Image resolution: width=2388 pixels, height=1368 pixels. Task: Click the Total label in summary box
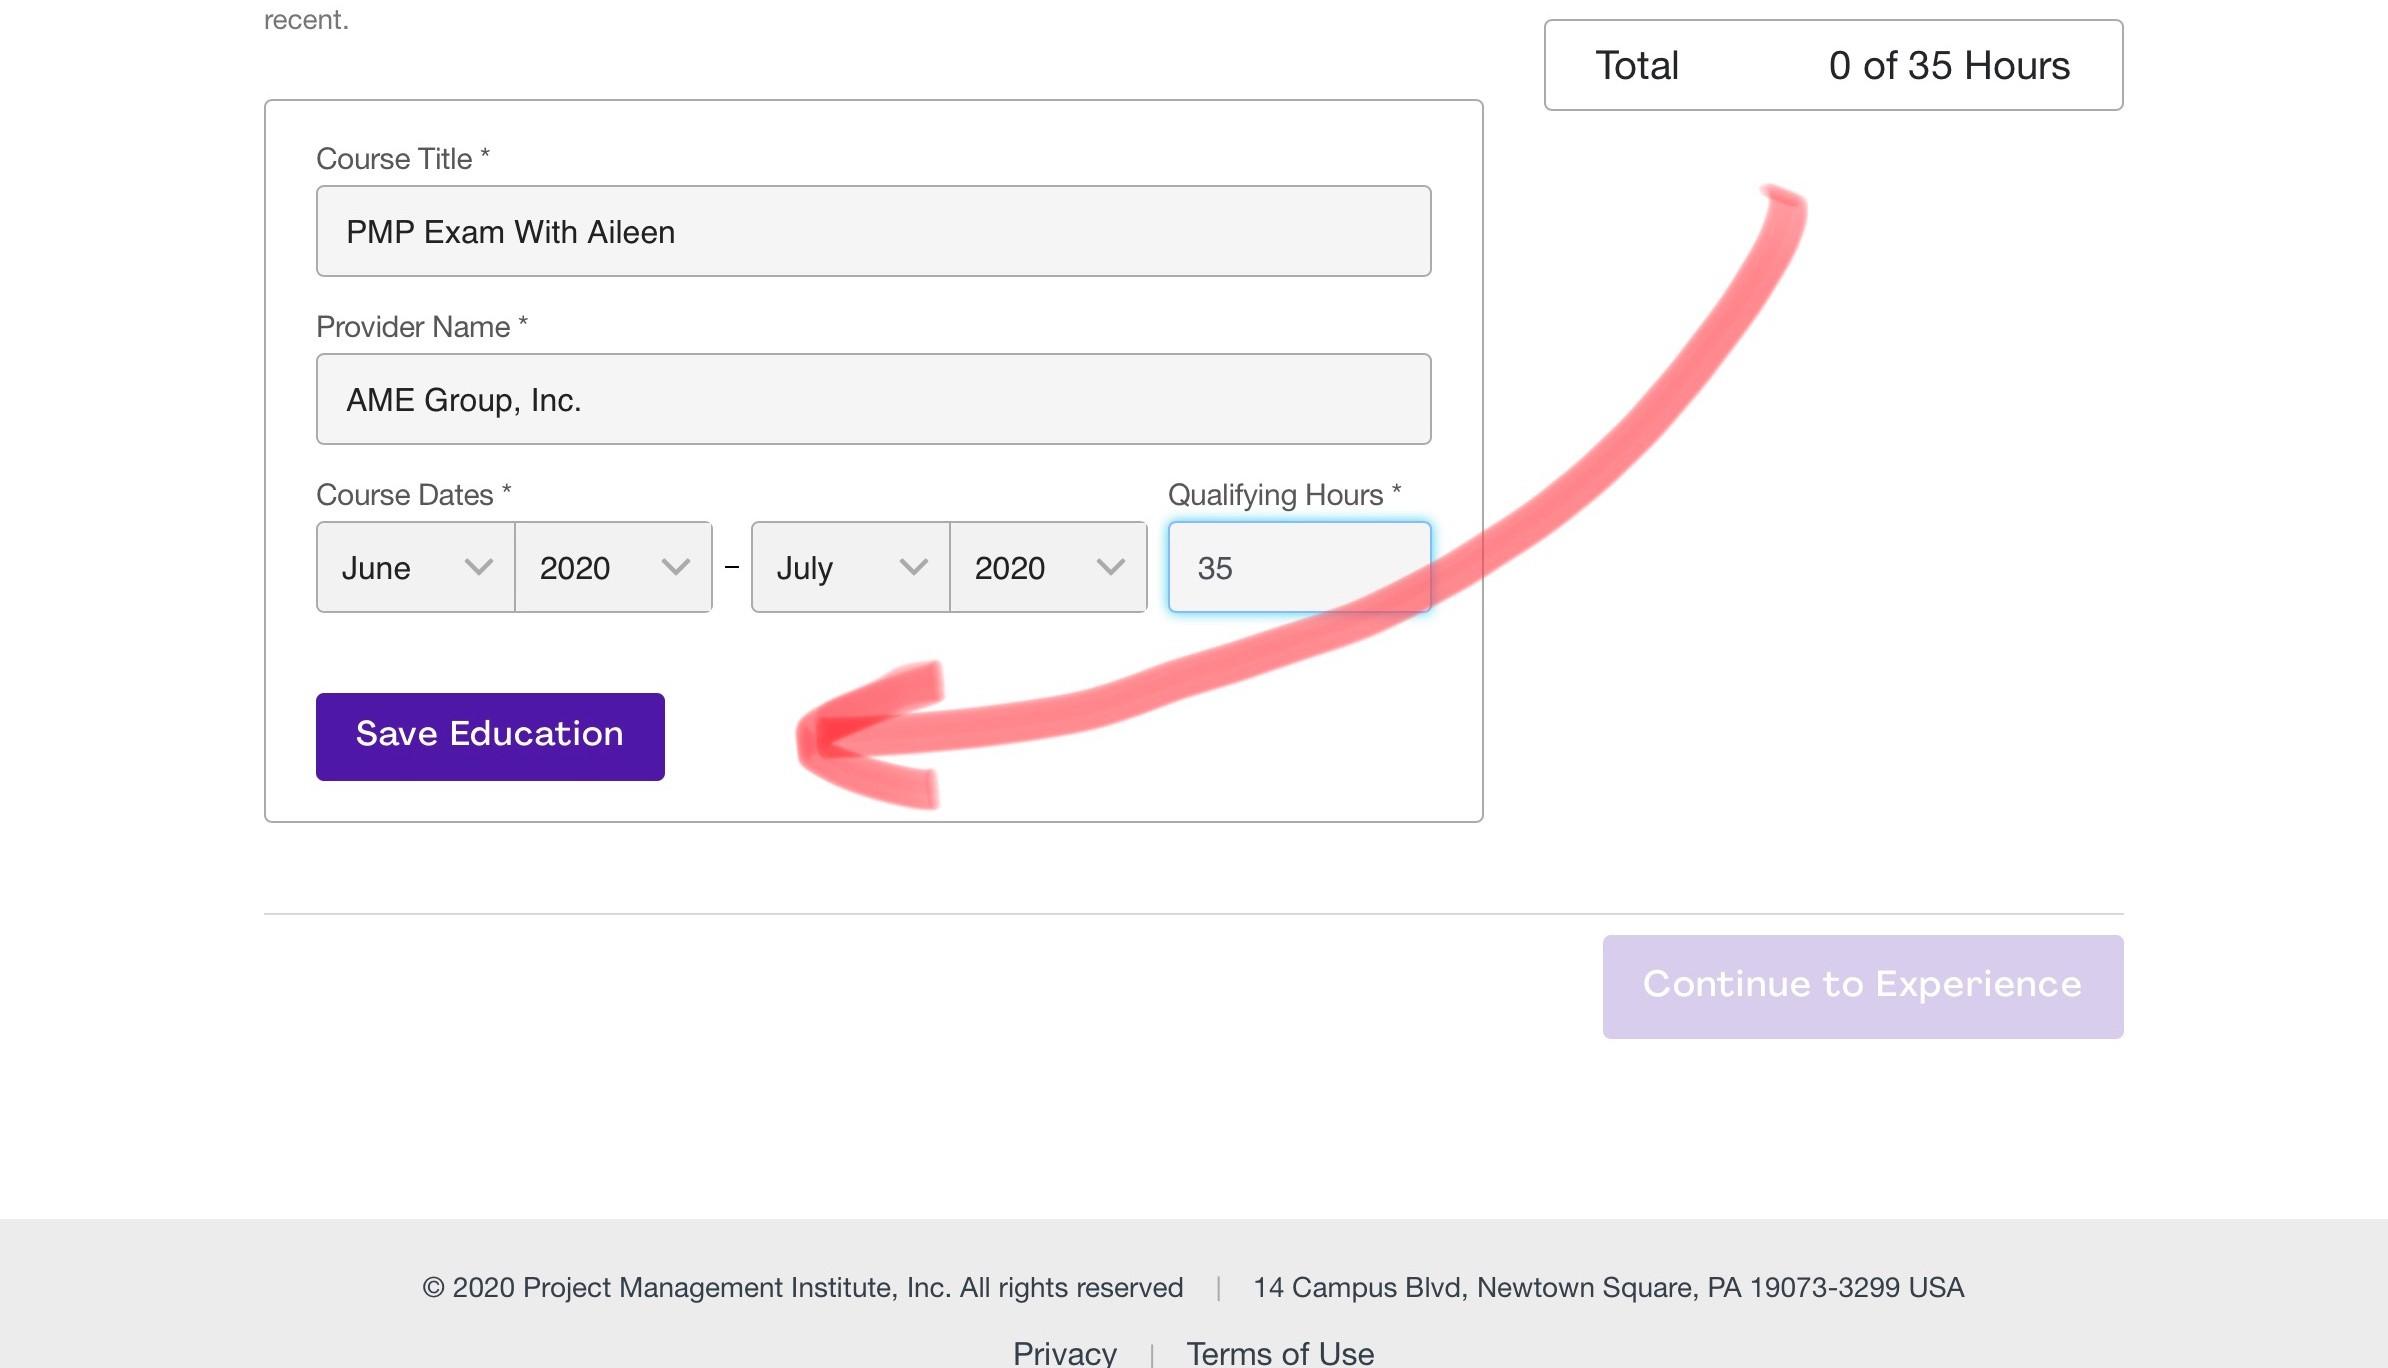(x=1636, y=66)
